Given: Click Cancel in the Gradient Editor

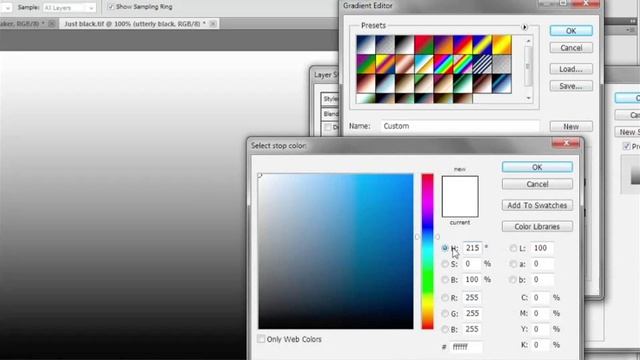Looking at the screenshot, I should tap(571, 48).
